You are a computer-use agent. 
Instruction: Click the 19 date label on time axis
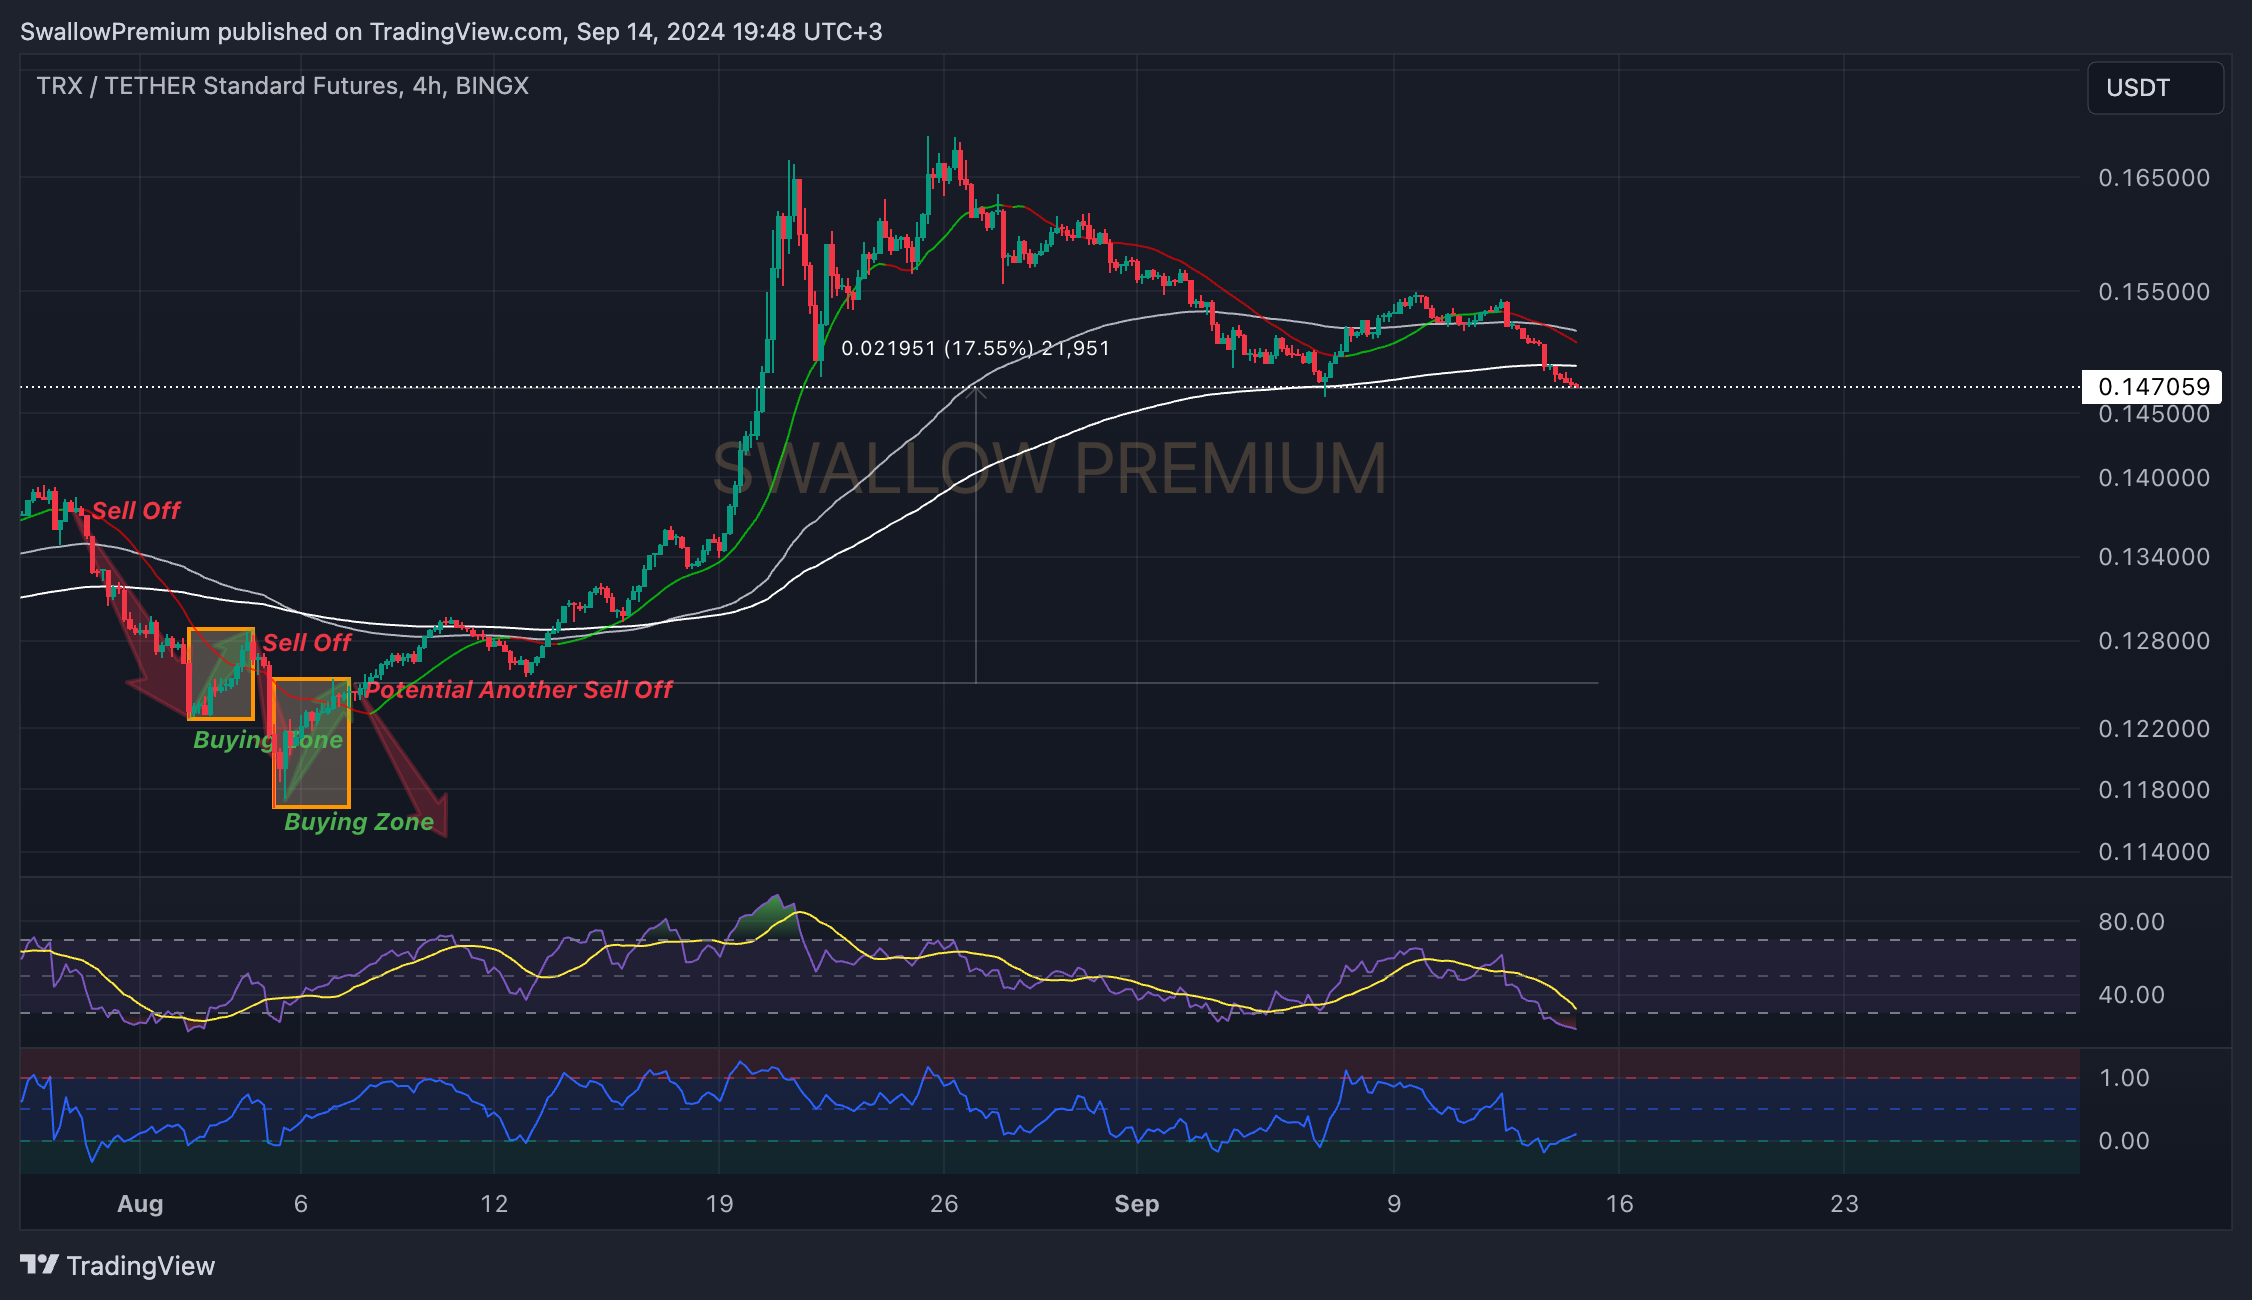[719, 1204]
